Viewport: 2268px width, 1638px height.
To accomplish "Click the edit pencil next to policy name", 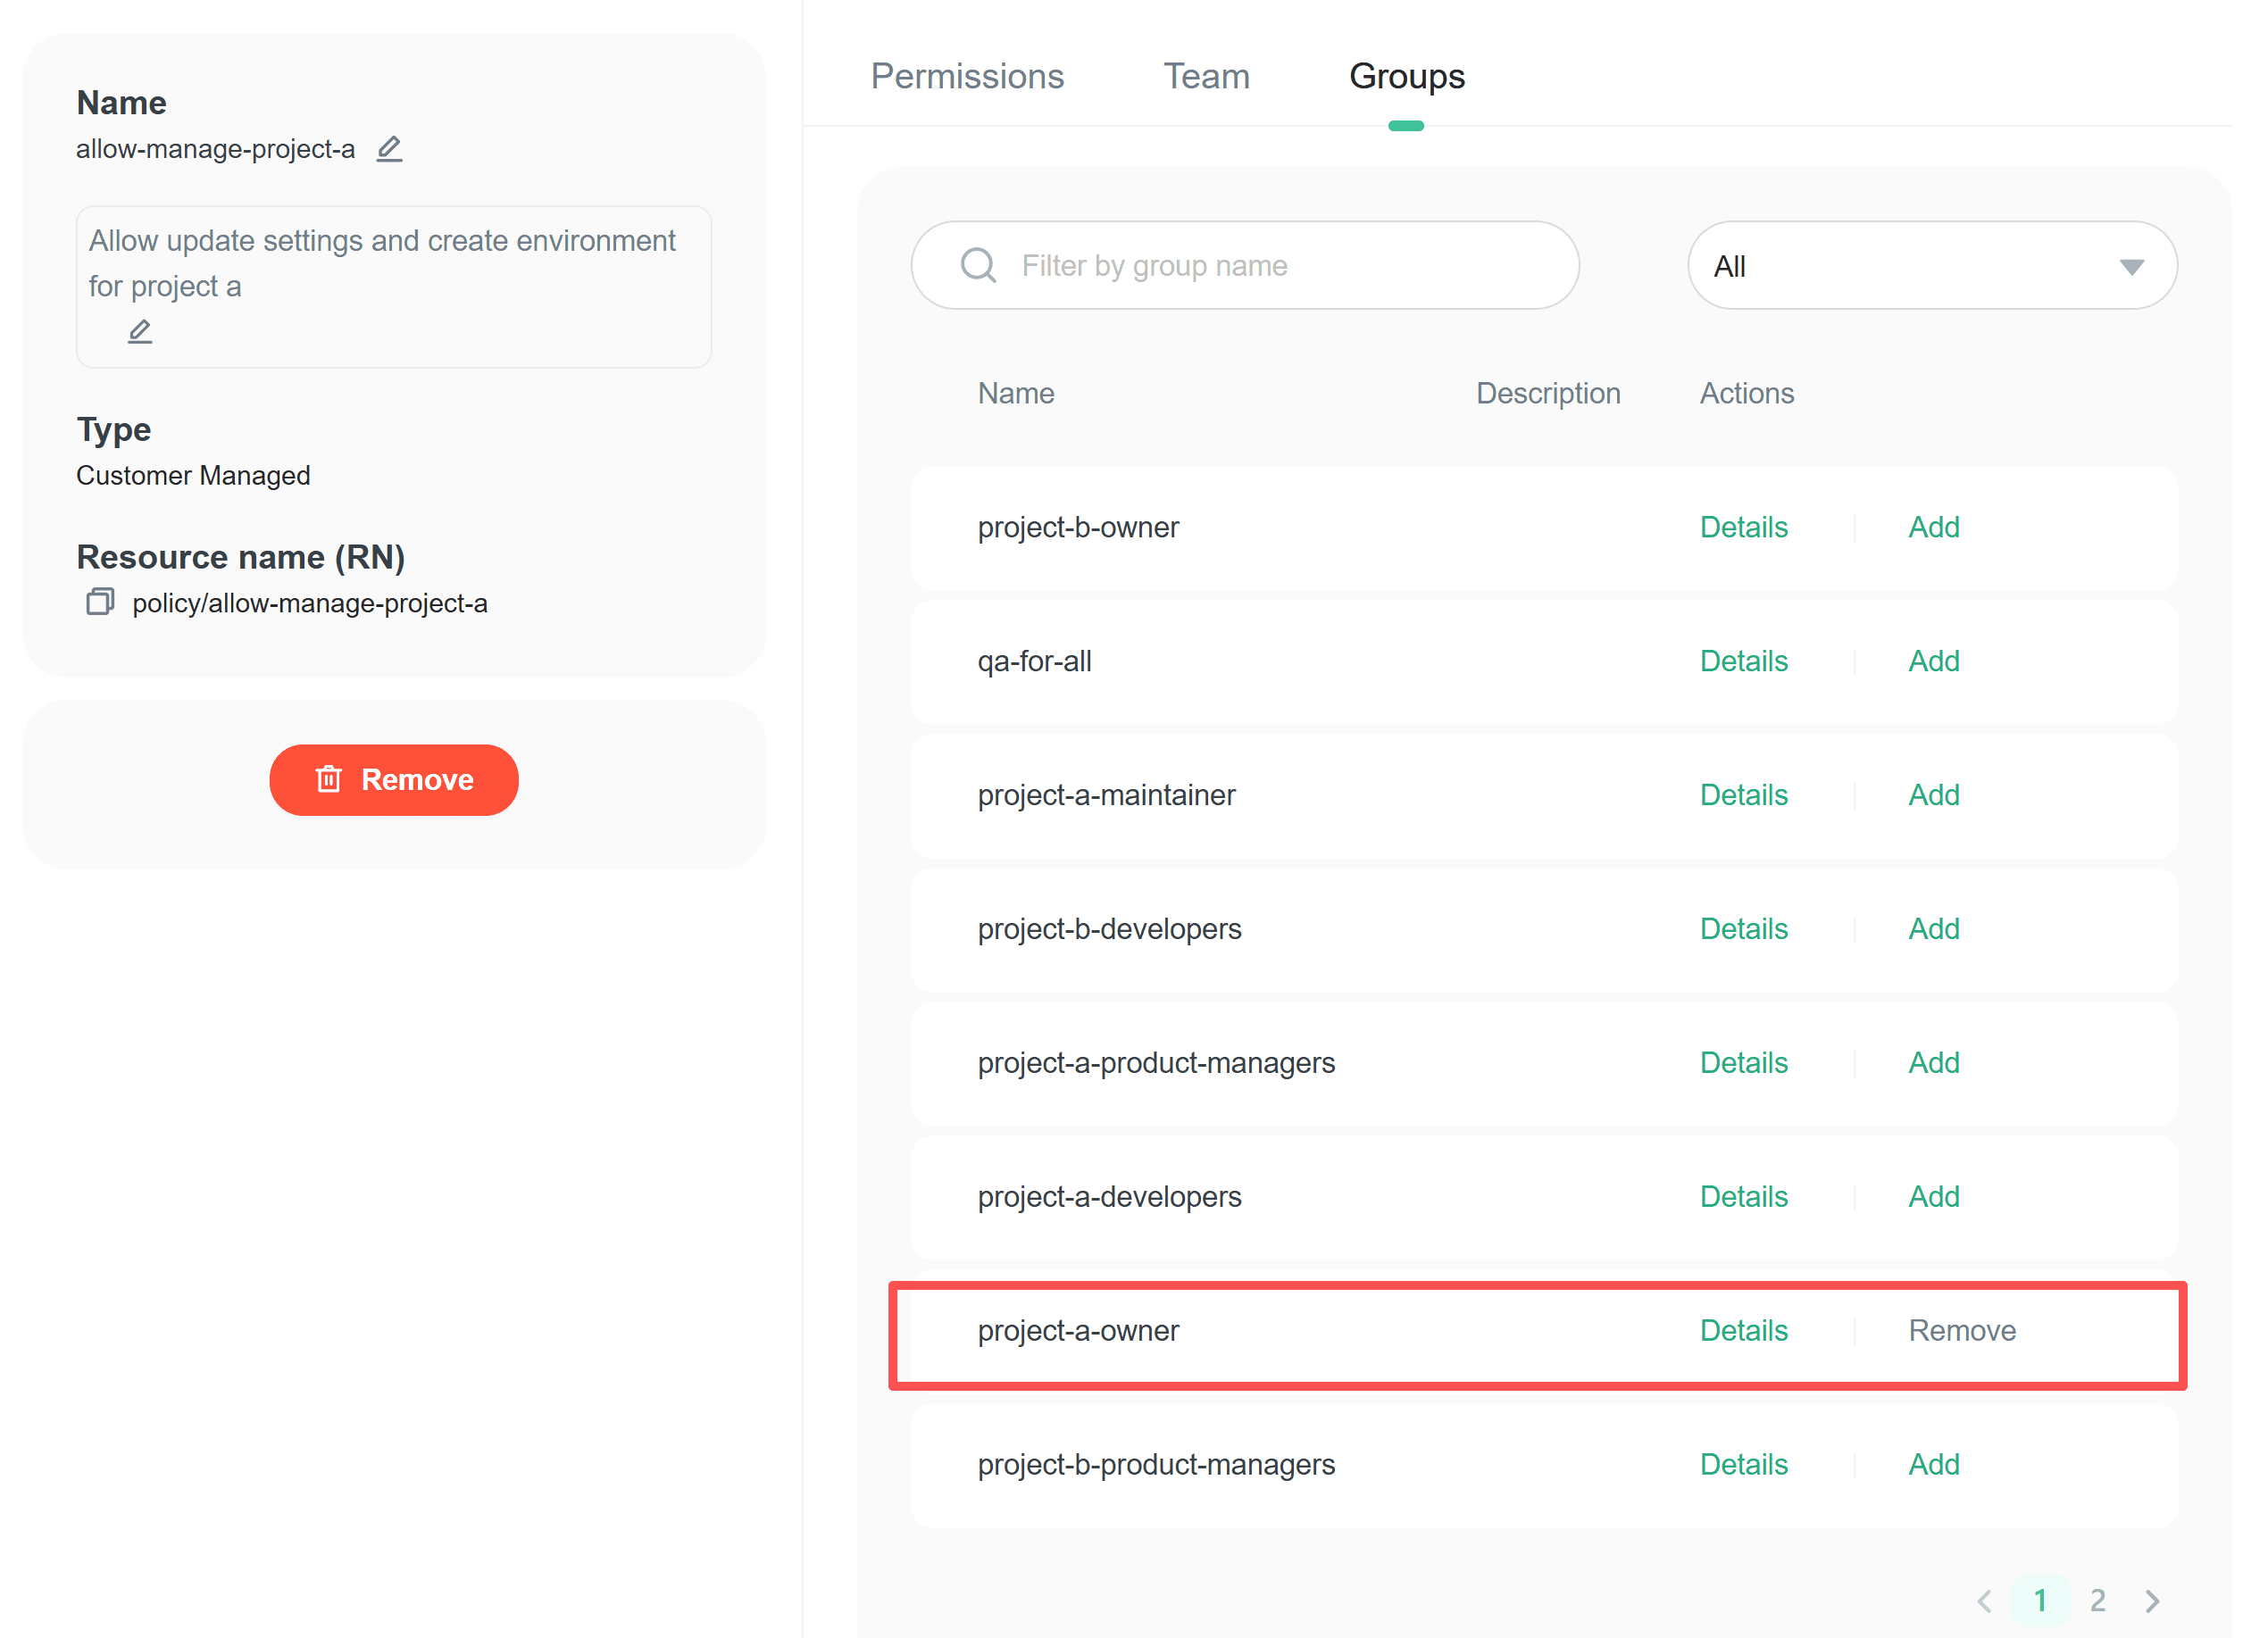I will pos(389,149).
